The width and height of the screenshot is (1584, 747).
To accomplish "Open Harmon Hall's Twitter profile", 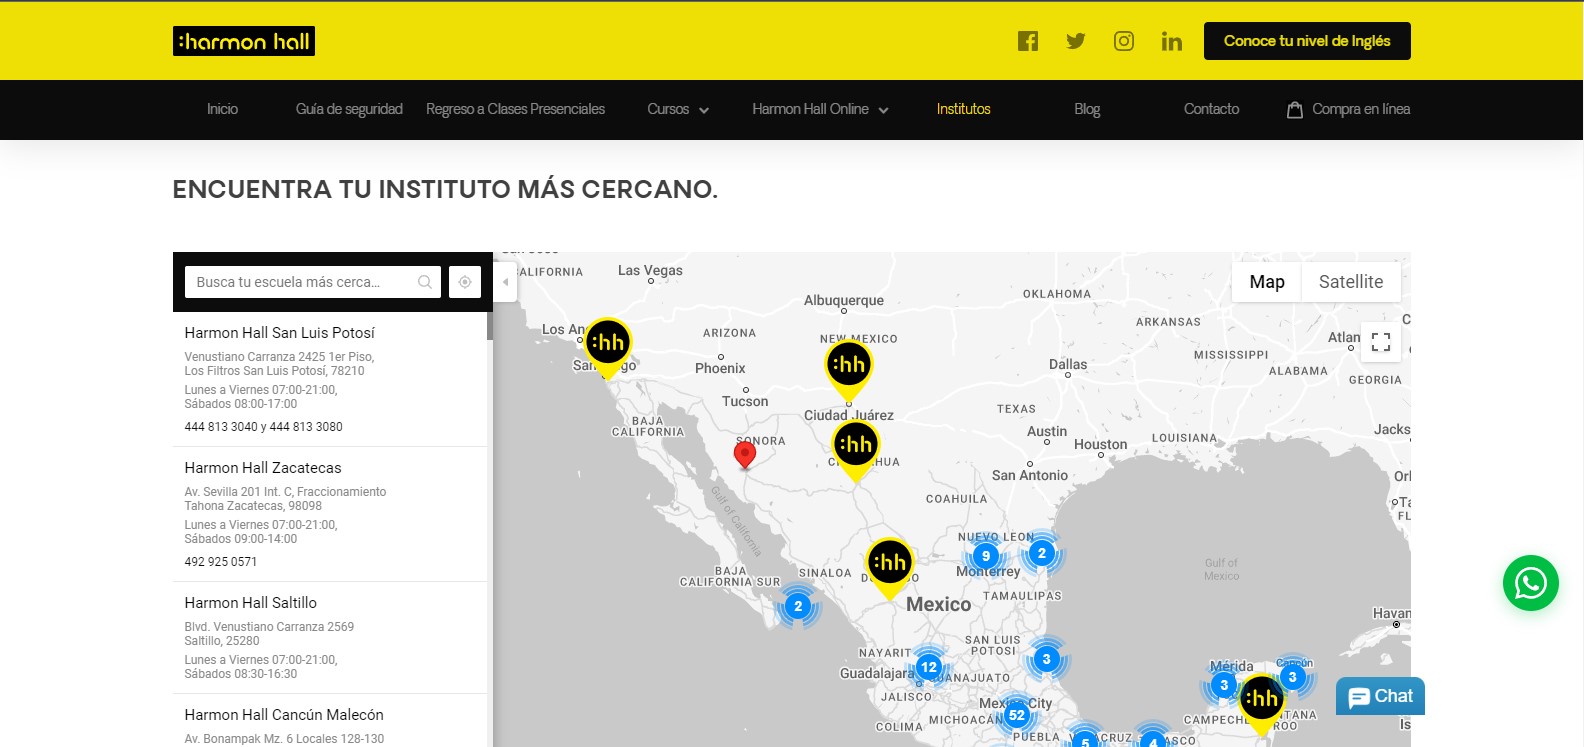I will click(x=1076, y=41).
